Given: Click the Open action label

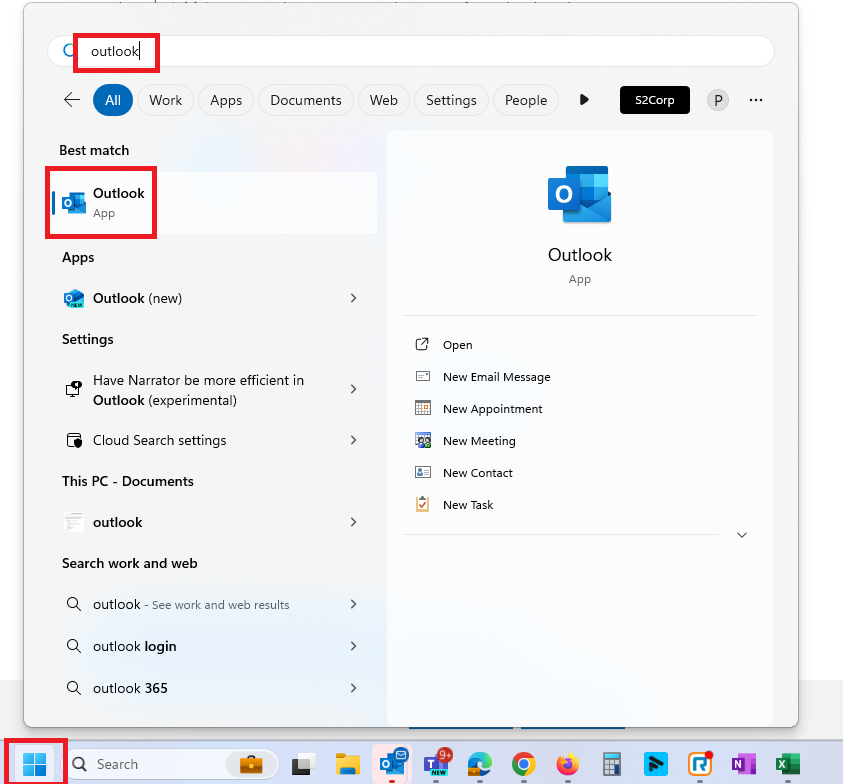Looking at the screenshot, I should (x=458, y=345).
